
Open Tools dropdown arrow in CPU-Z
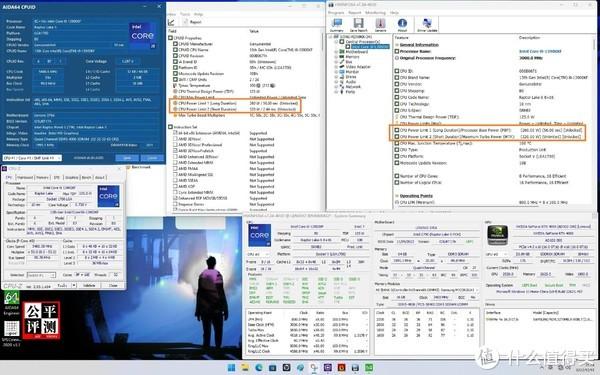[x=74, y=285]
